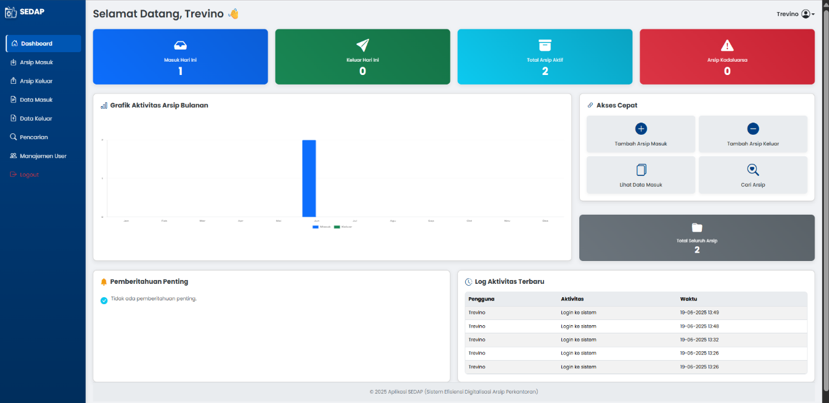Click the warning triangle on Arsip Kadaluarsa
Screen dimensions: 829x403
click(x=727, y=45)
